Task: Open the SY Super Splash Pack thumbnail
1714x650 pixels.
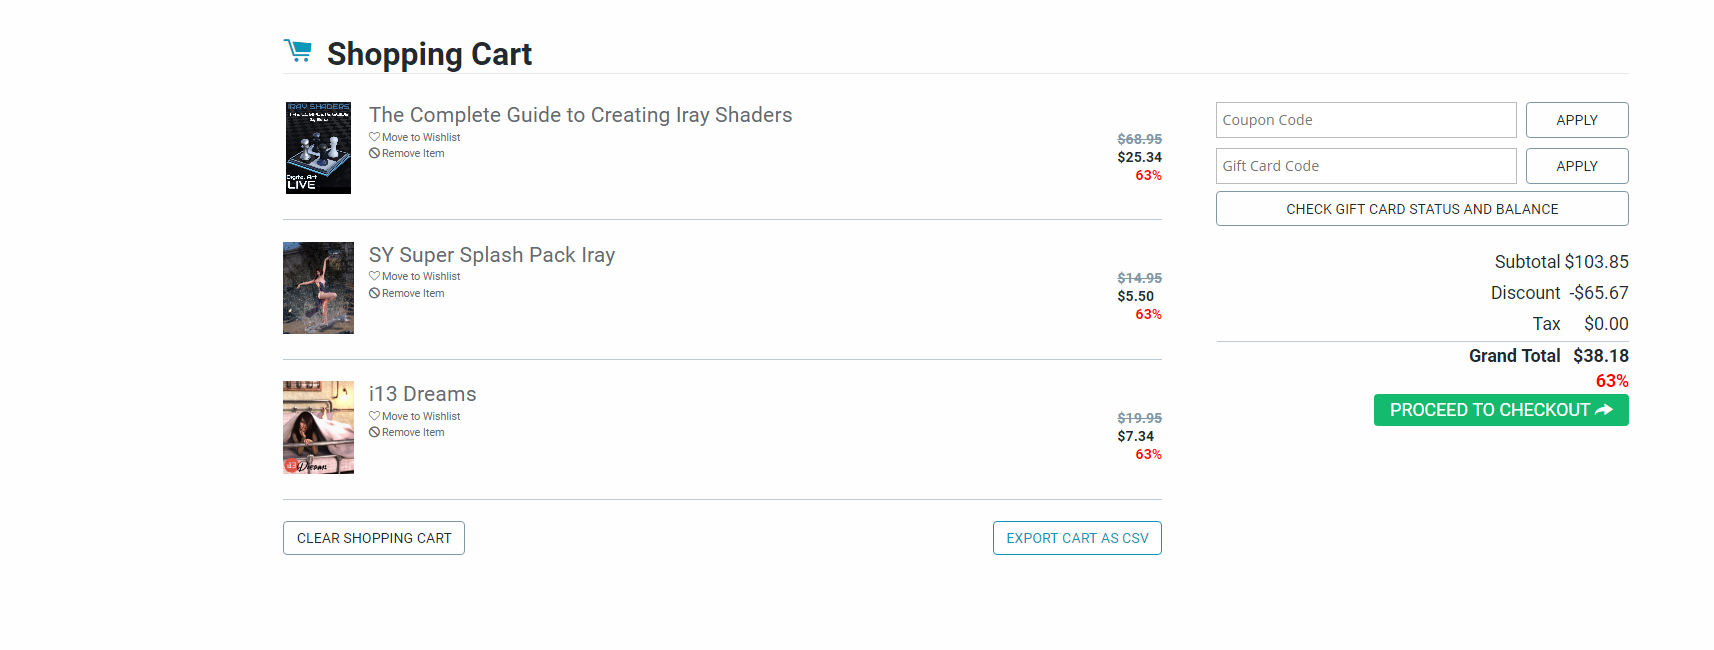Action: click(318, 288)
